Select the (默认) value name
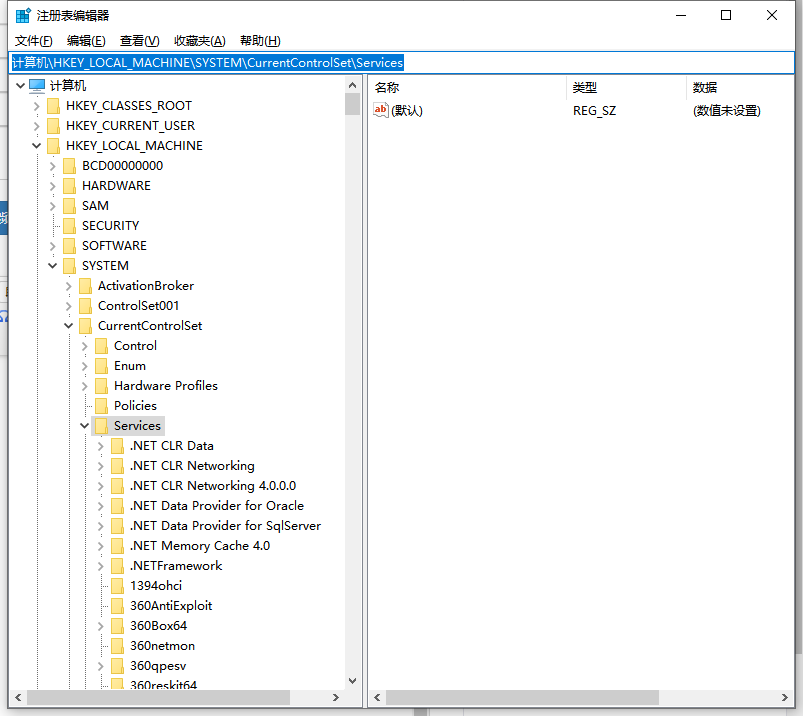The image size is (803, 716). 407,111
